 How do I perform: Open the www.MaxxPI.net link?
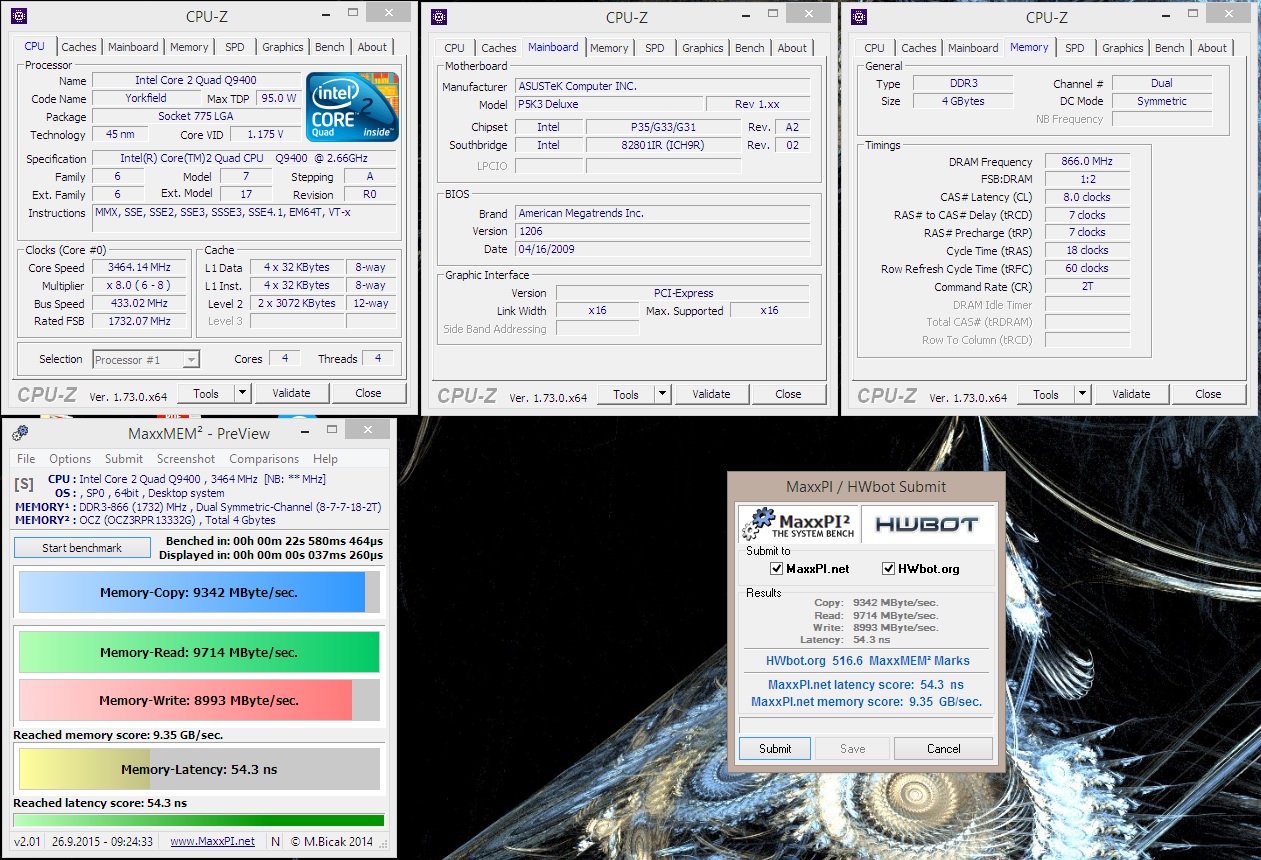(212, 841)
